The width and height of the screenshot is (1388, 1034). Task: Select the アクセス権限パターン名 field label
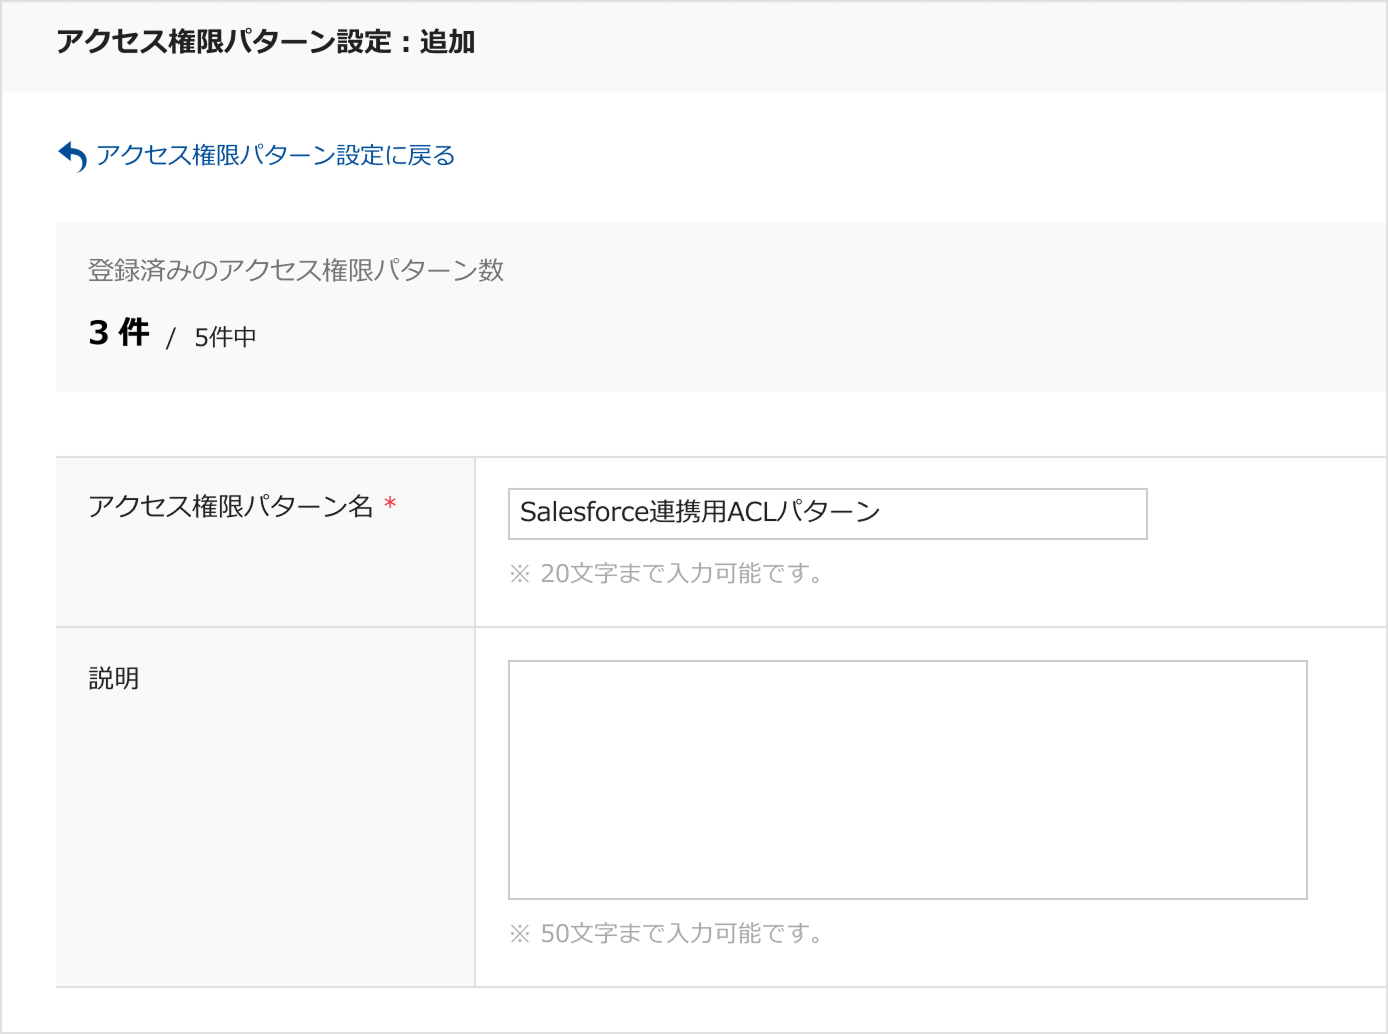pyautogui.click(x=230, y=506)
